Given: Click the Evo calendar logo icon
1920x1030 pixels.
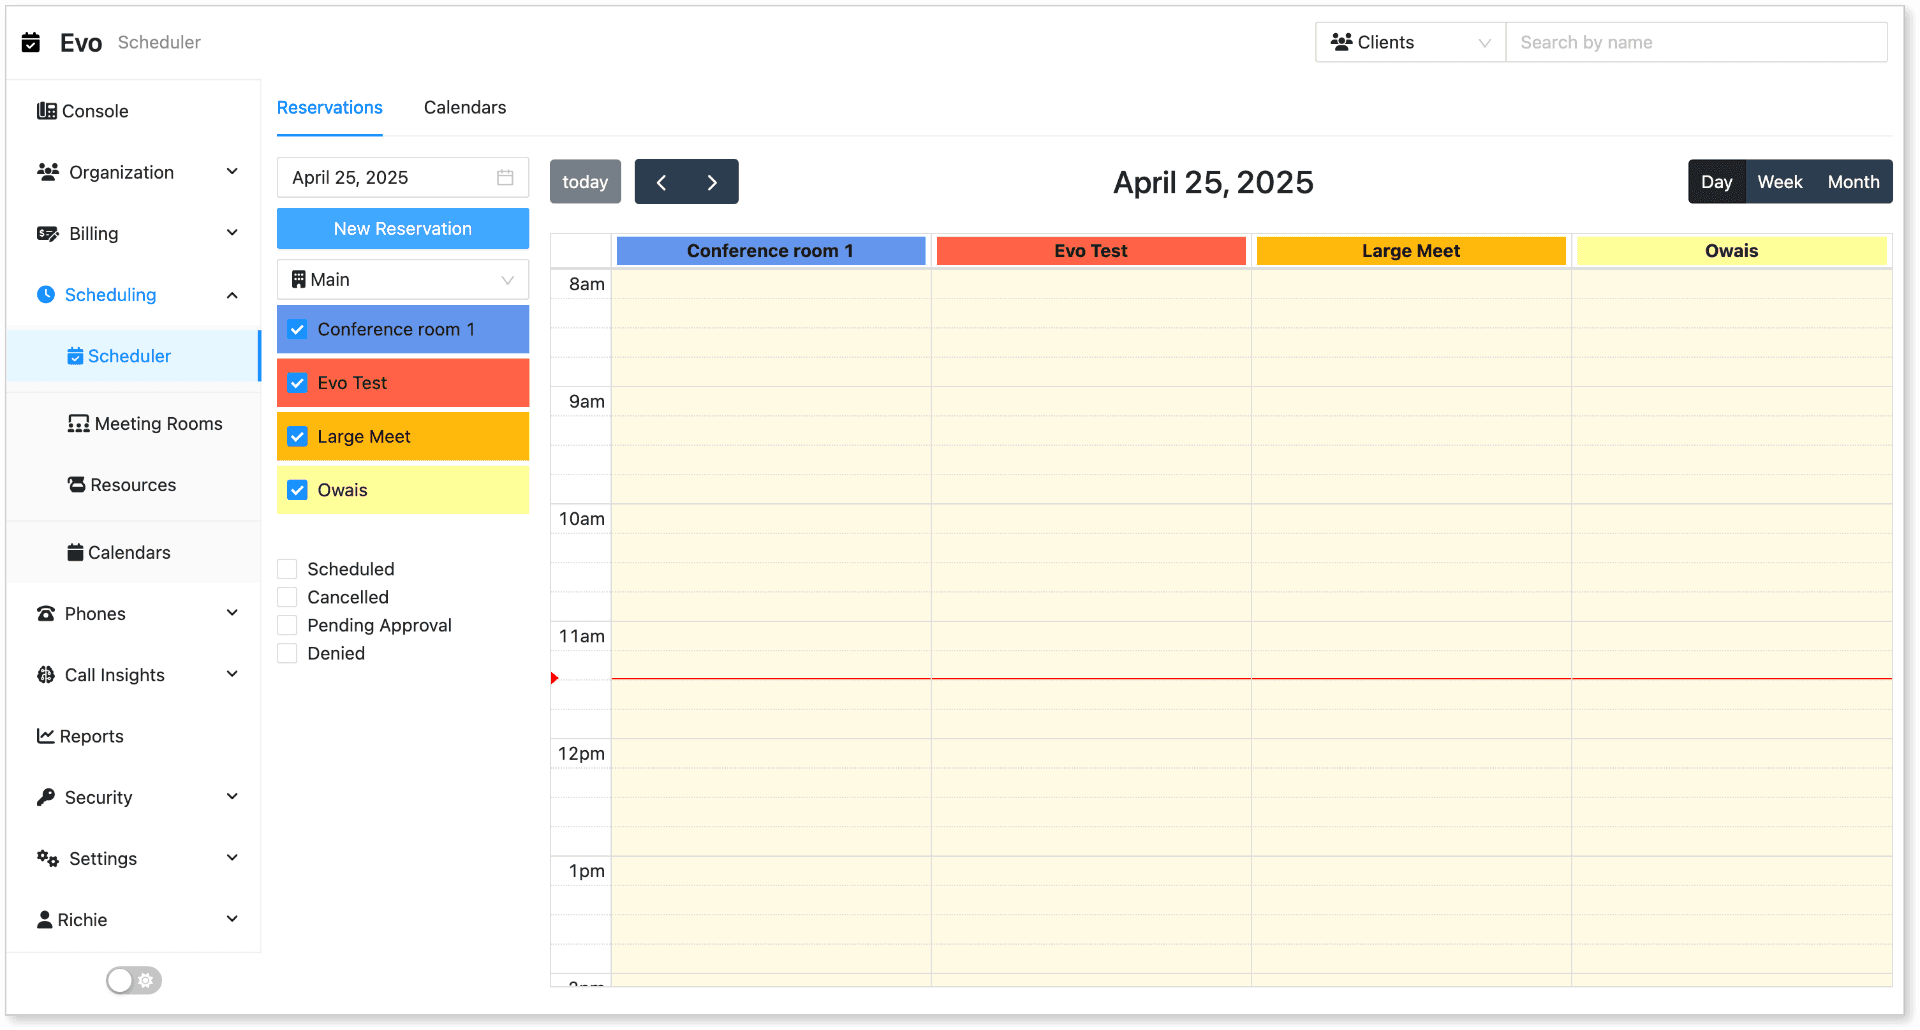Looking at the screenshot, I should point(31,42).
